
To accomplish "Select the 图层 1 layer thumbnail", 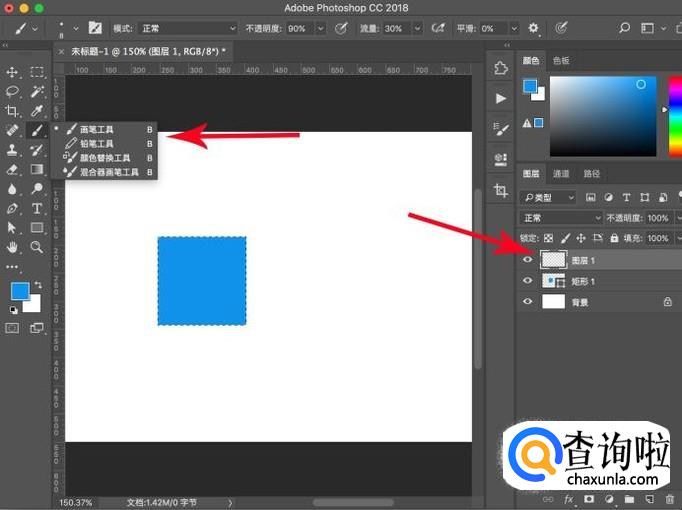I will click(x=553, y=260).
